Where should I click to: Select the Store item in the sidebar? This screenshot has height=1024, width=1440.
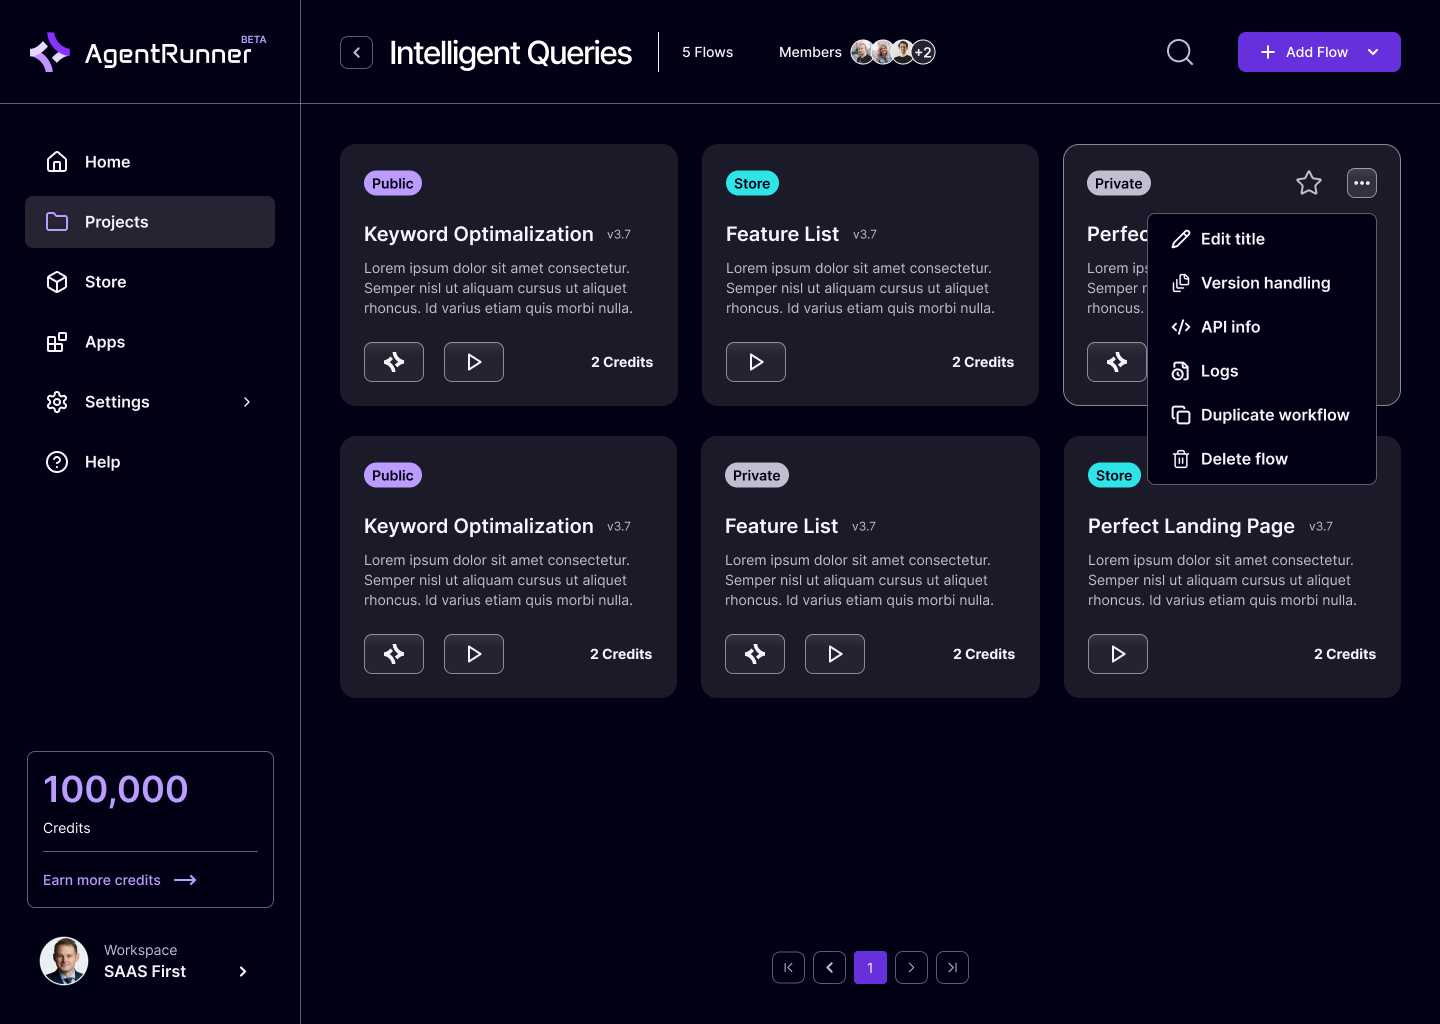tap(105, 282)
